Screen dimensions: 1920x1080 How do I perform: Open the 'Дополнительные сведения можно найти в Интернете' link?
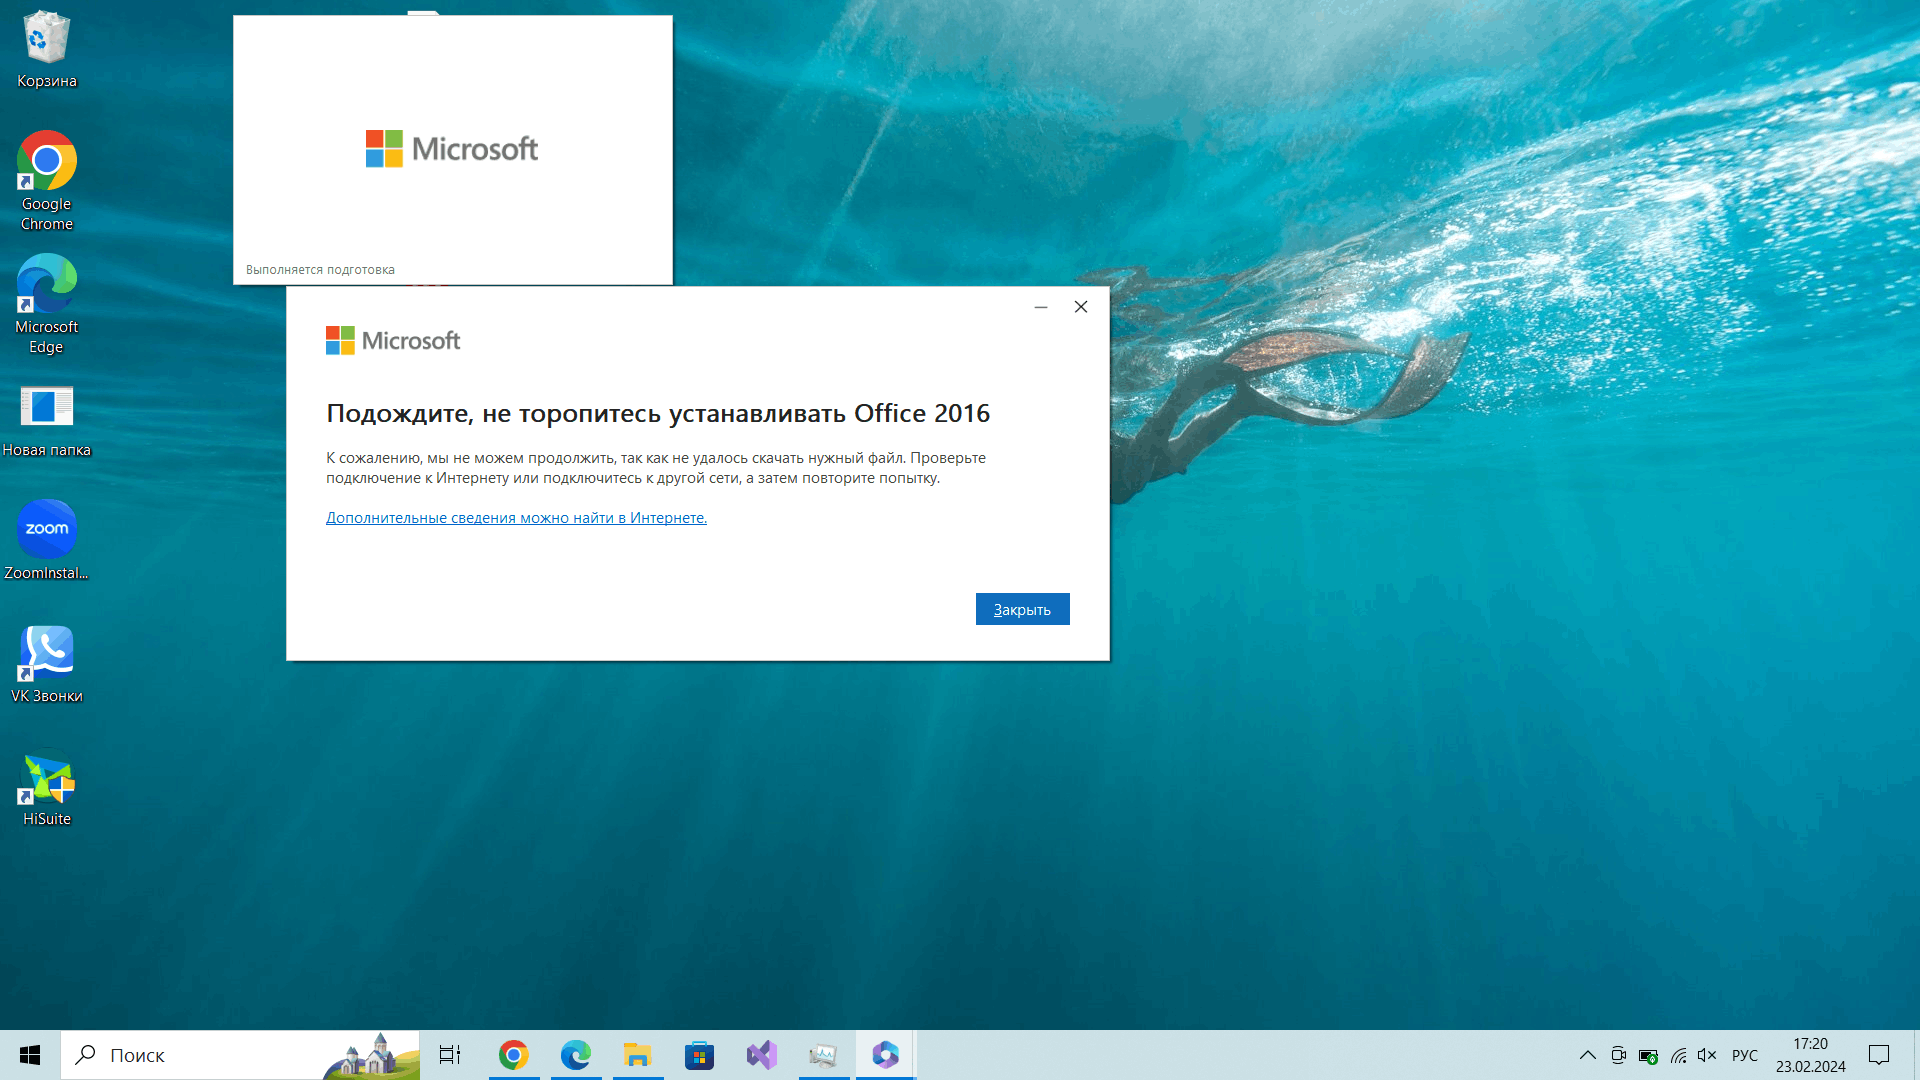pyautogui.click(x=516, y=517)
